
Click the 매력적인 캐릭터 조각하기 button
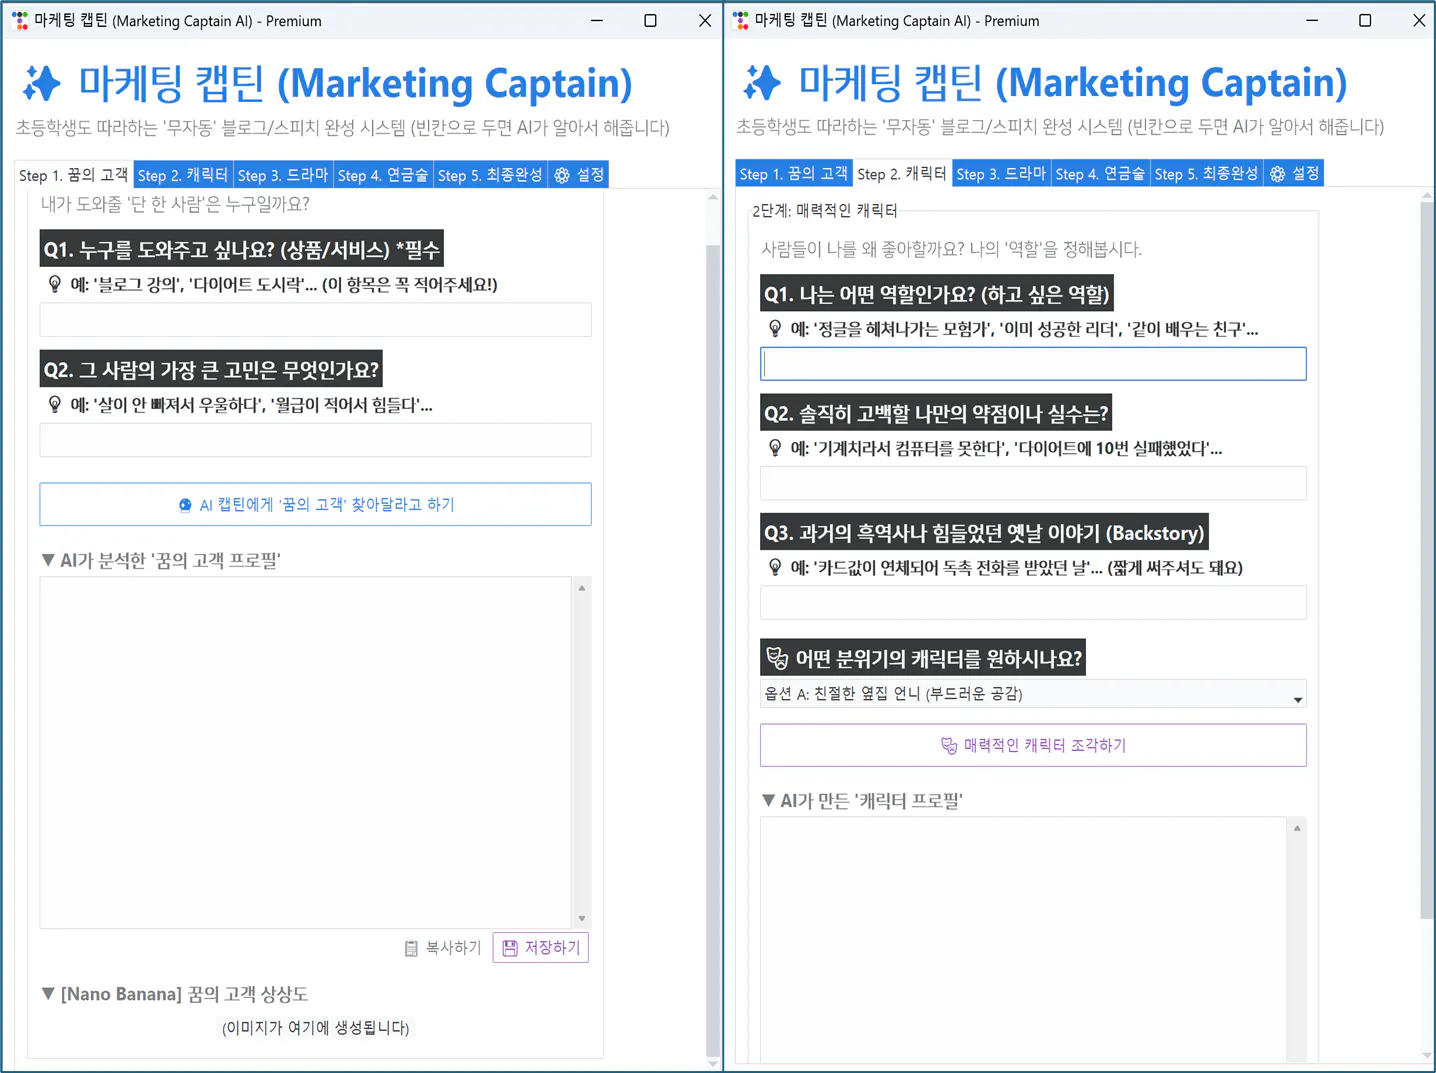click(1033, 745)
